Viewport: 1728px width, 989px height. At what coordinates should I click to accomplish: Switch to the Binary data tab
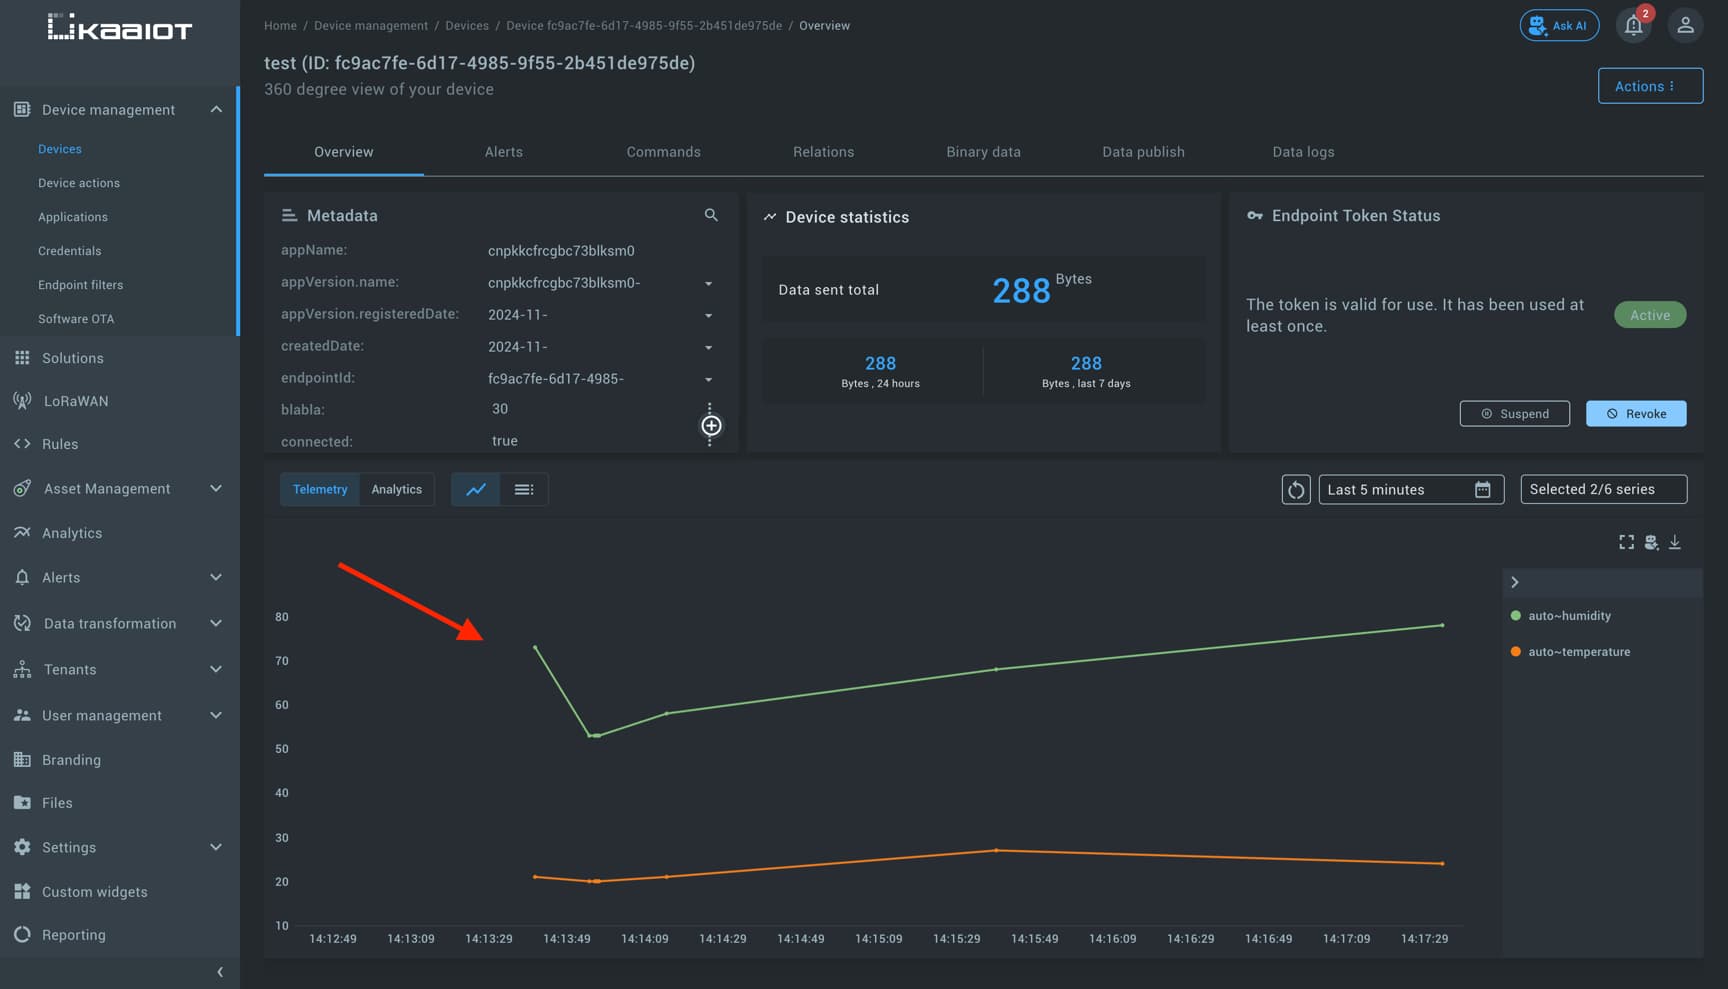984,152
